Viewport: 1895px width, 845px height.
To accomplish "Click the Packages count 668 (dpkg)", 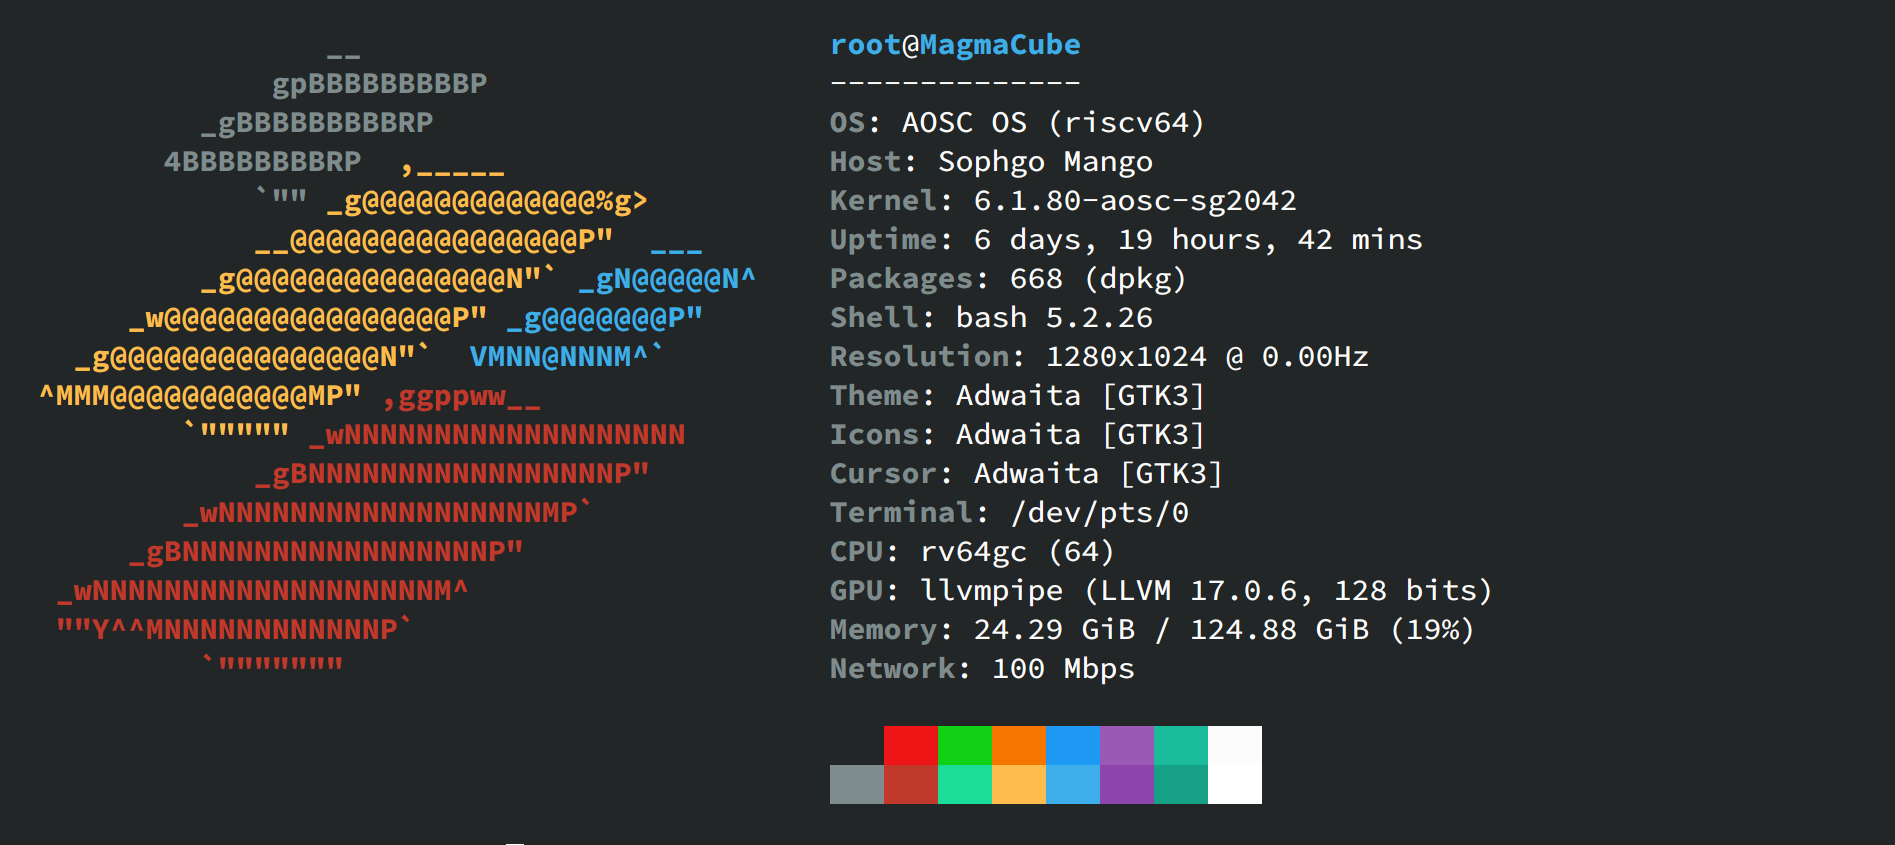I will click(x=1097, y=279).
